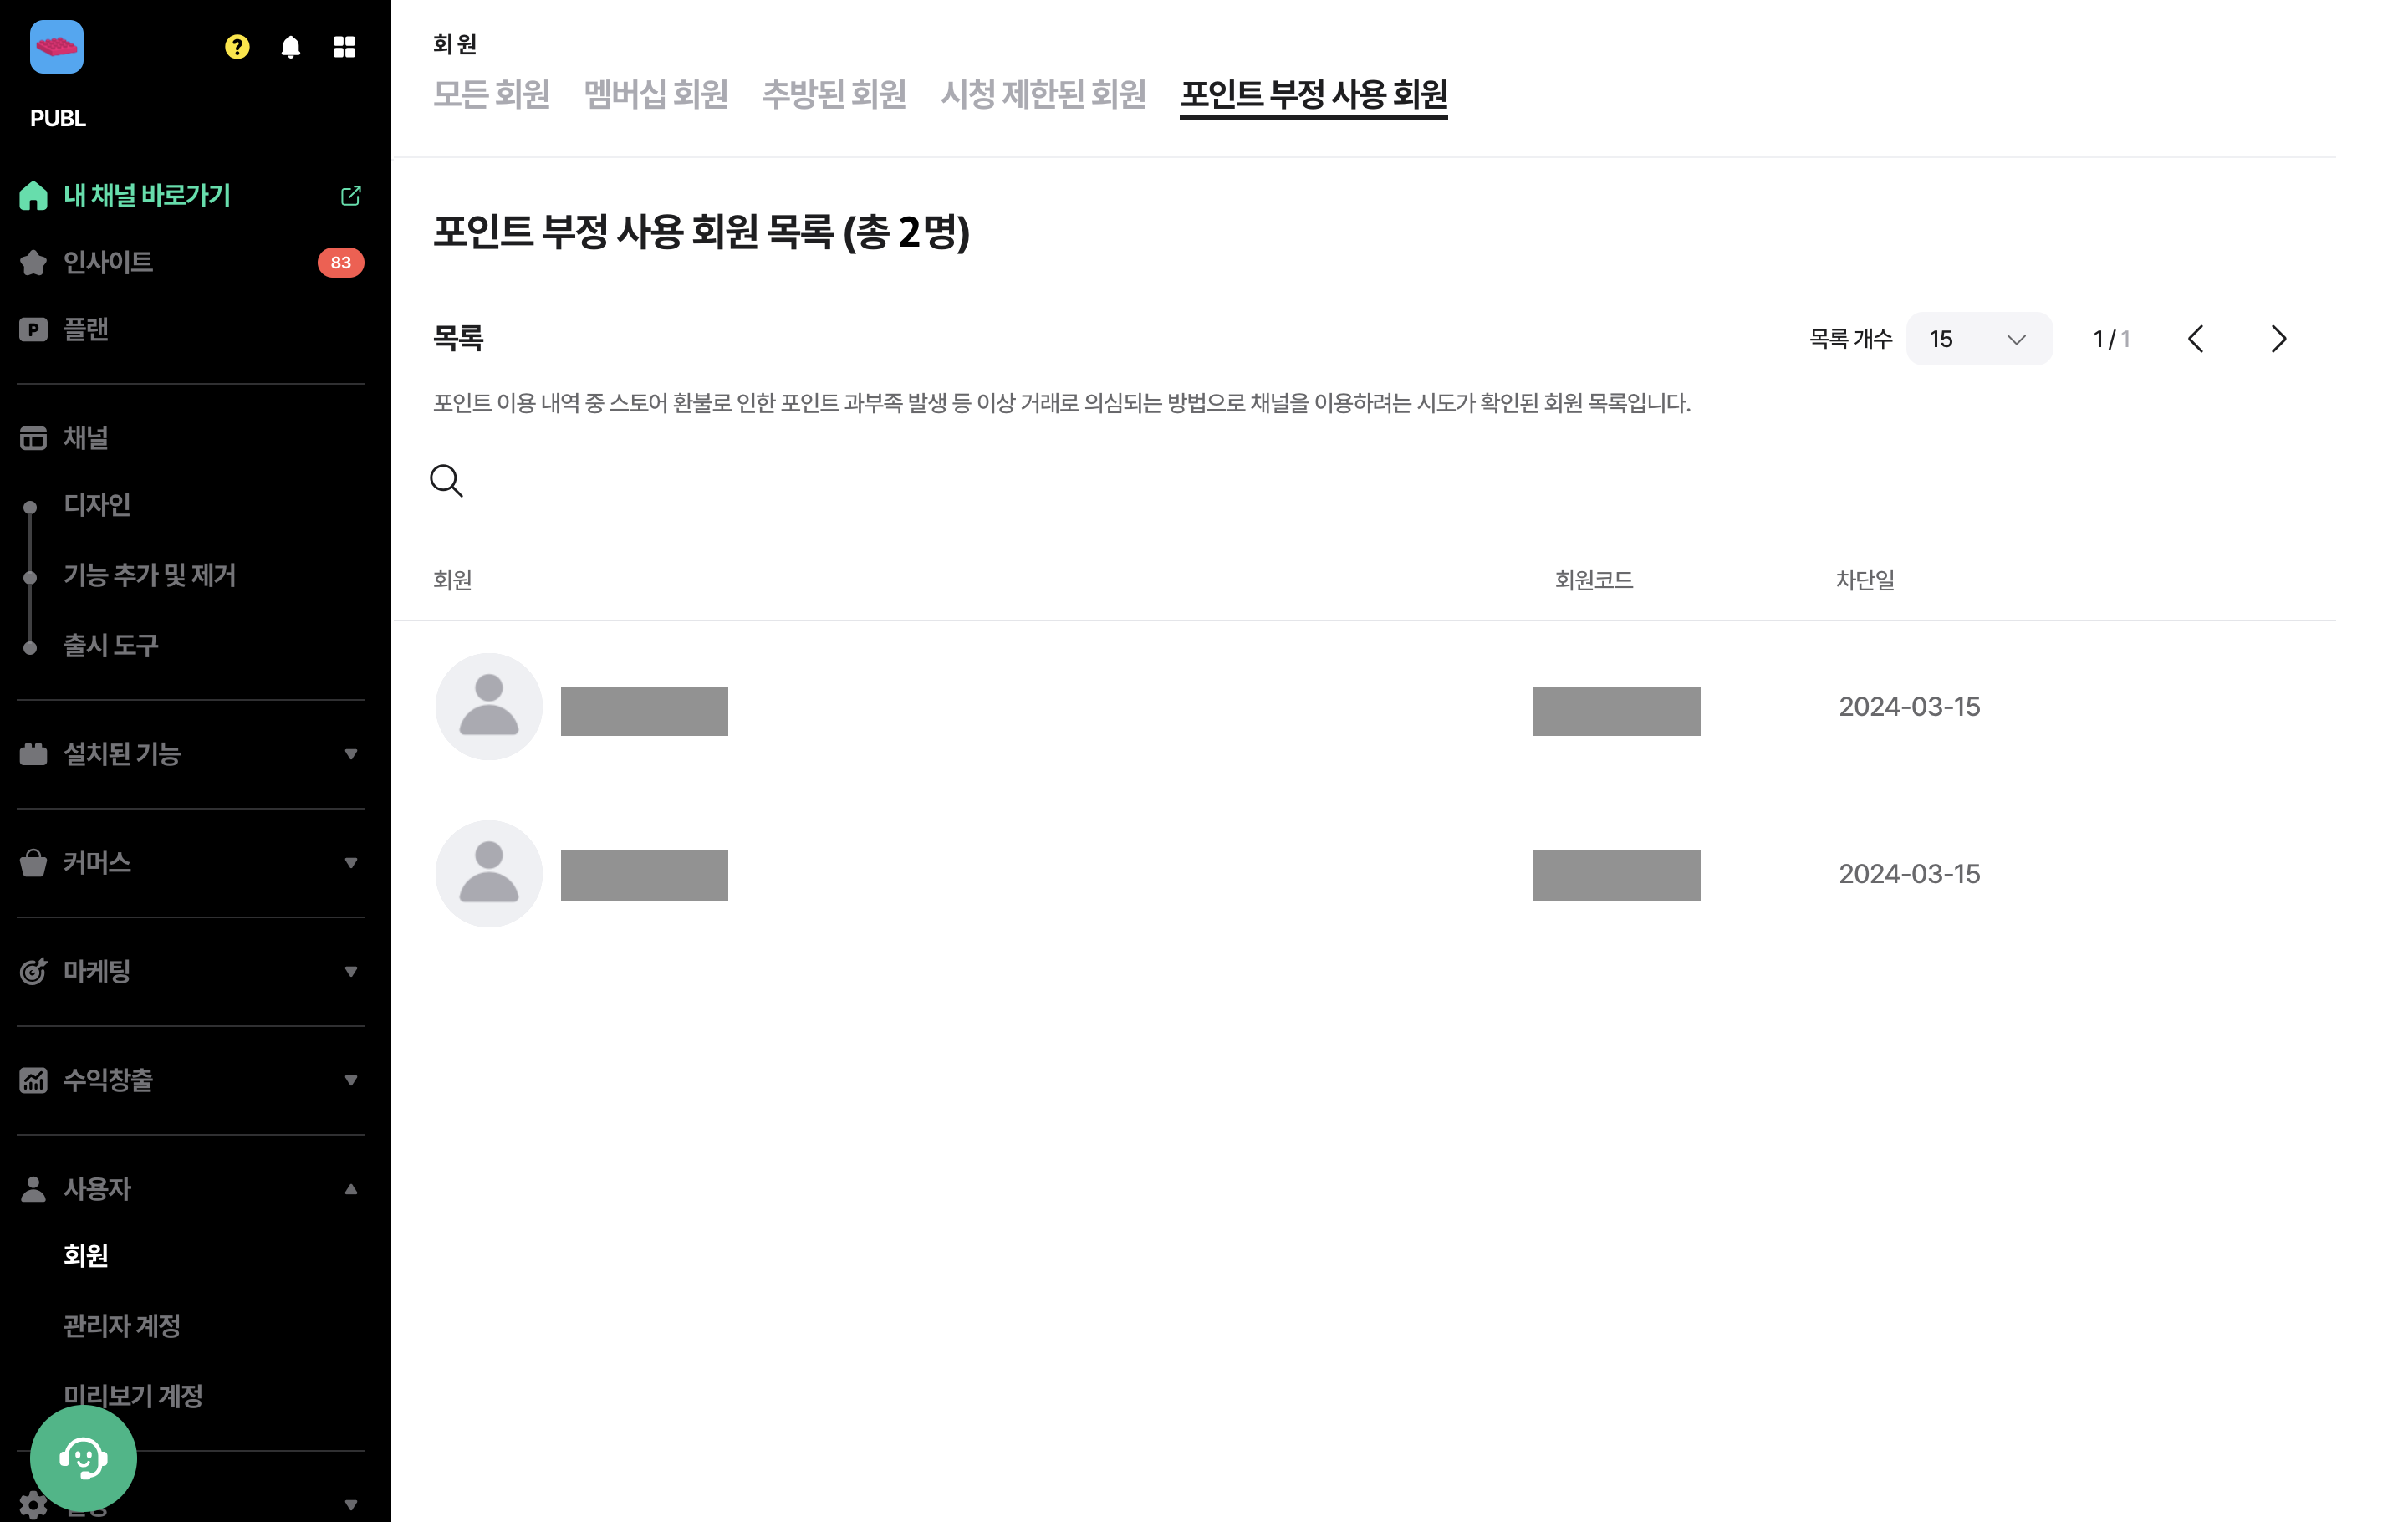Viewport: 2408px width, 1522px height.
Task: Open the 관리자 계정 page
Action: pyautogui.click(x=122, y=1326)
